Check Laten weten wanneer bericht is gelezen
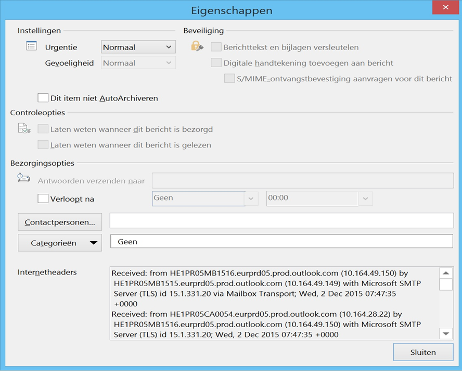The height and width of the screenshot is (372, 462). pos(43,145)
